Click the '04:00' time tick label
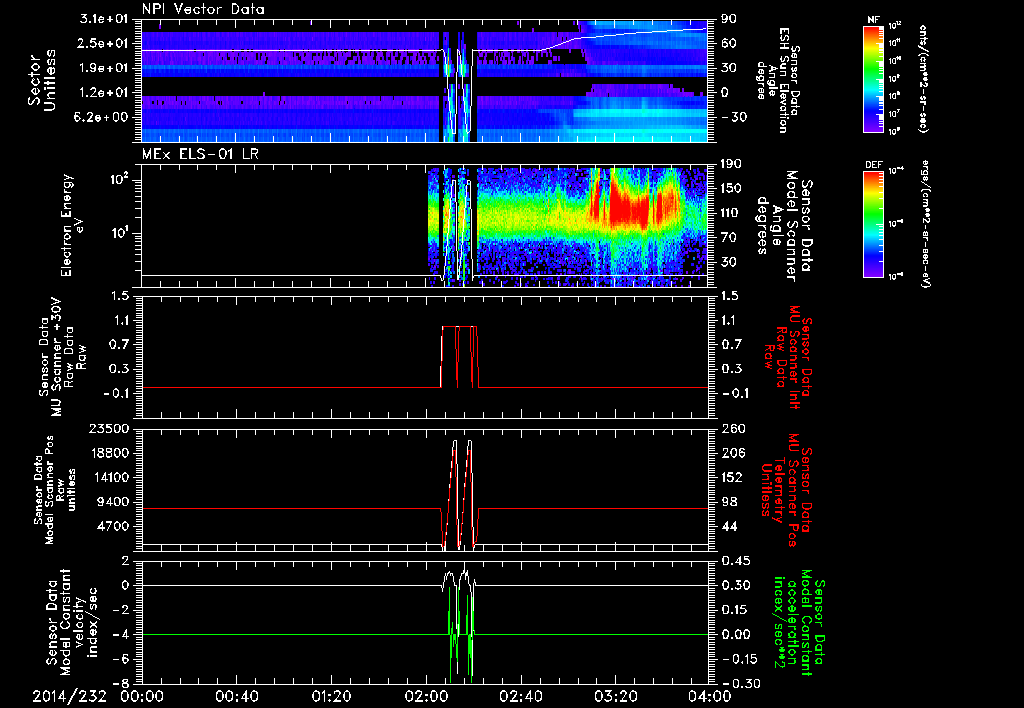Viewport: 1024px width, 708px height. (709, 697)
